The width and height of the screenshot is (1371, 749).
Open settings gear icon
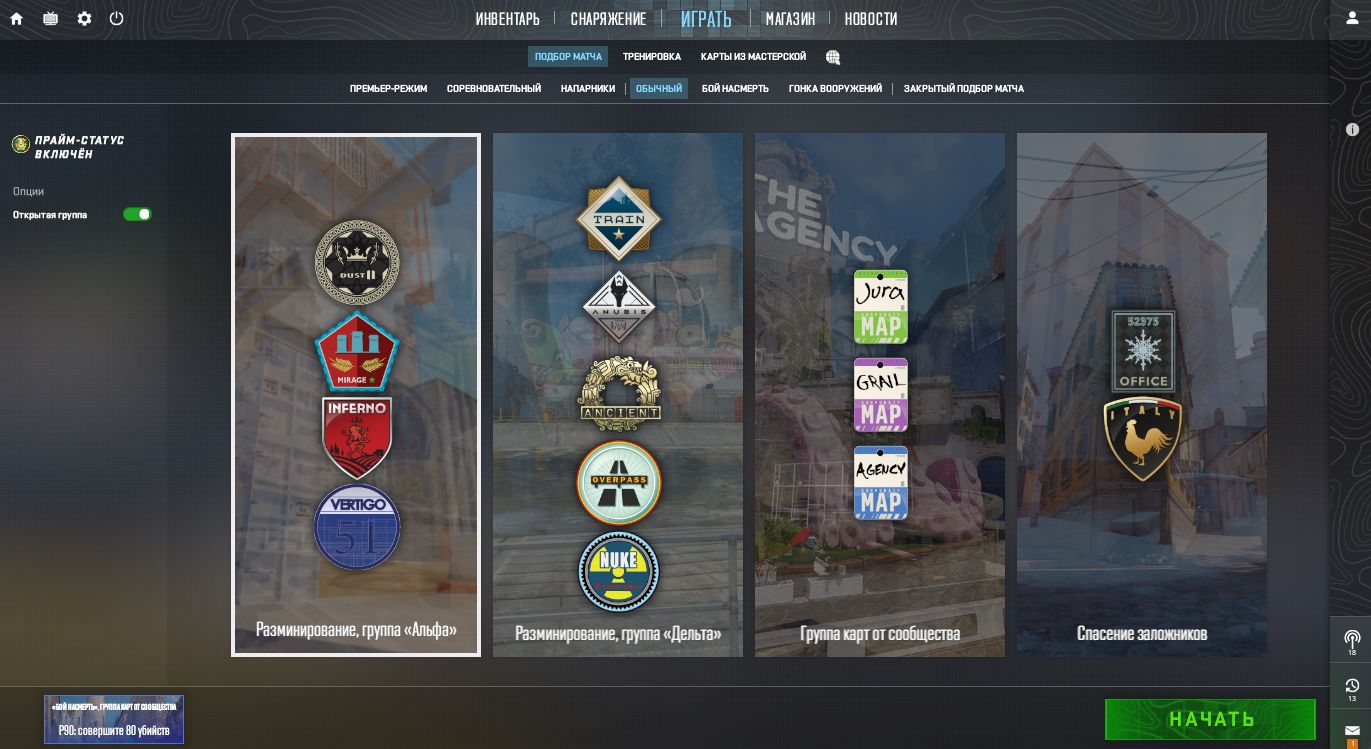click(84, 19)
